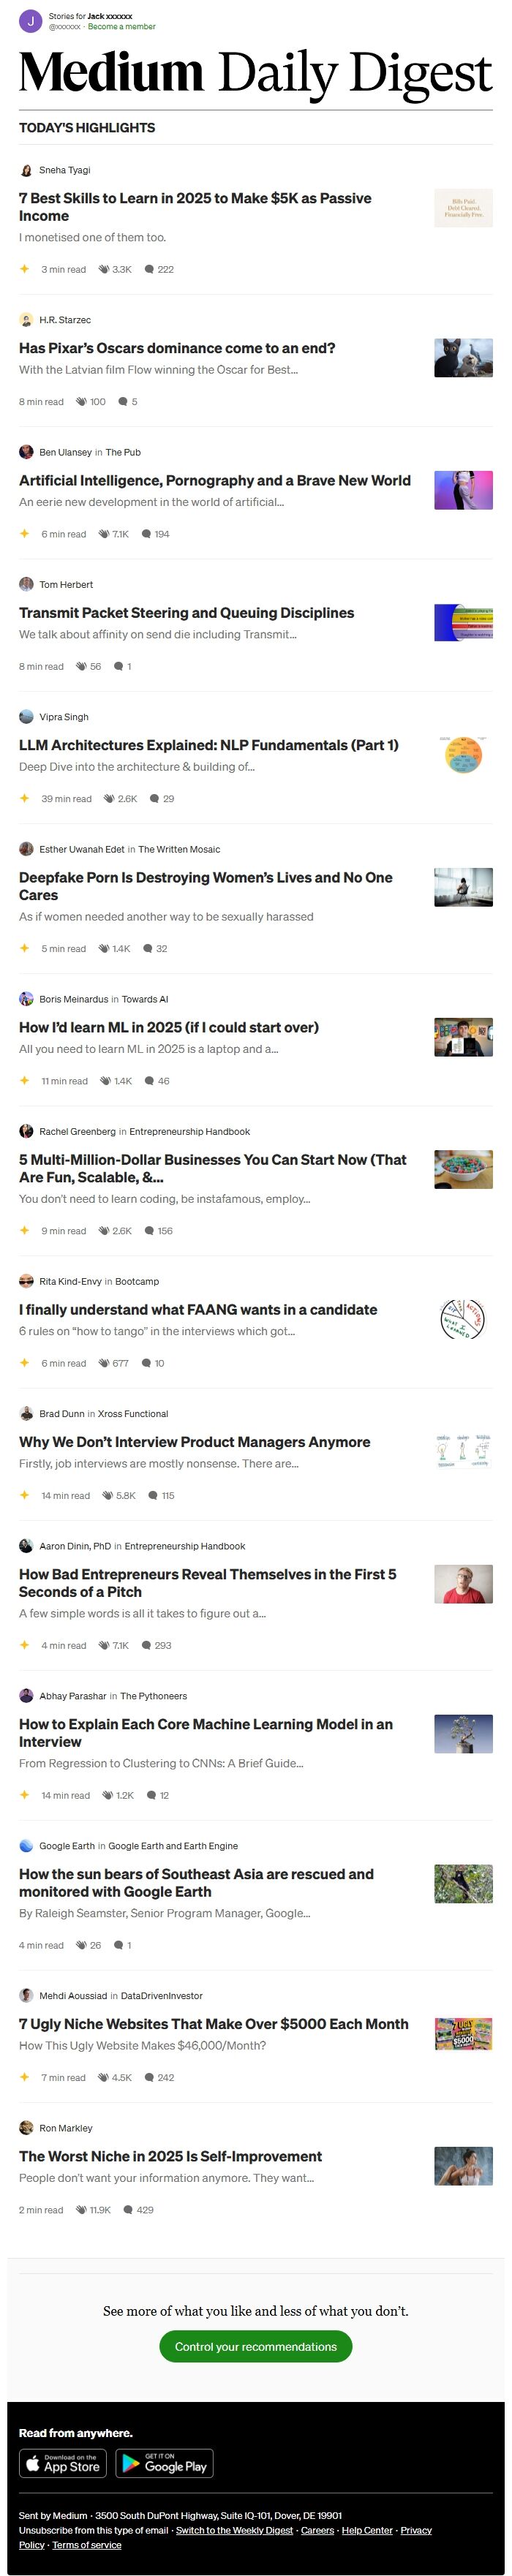The image size is (512, 2576).
Task: Open Towards AI publication link
Action: (x=145, y=999)
